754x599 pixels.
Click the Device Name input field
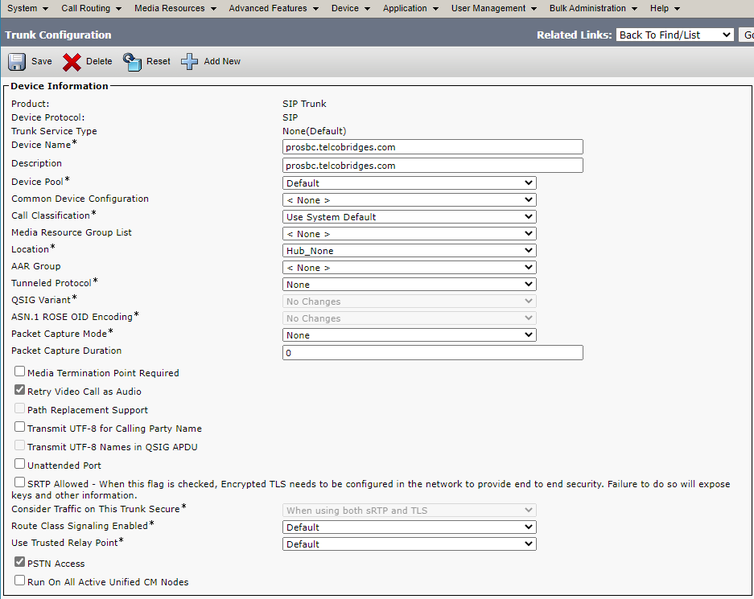(x=433, y=147)
